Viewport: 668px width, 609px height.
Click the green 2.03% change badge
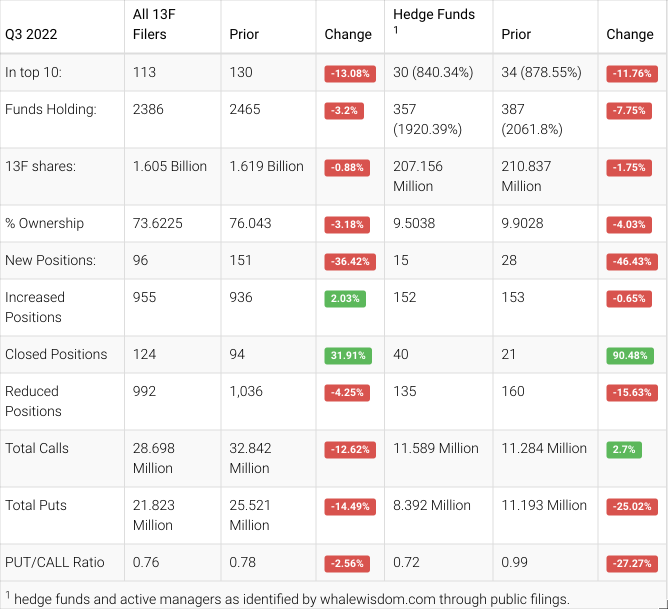[345, 298]
